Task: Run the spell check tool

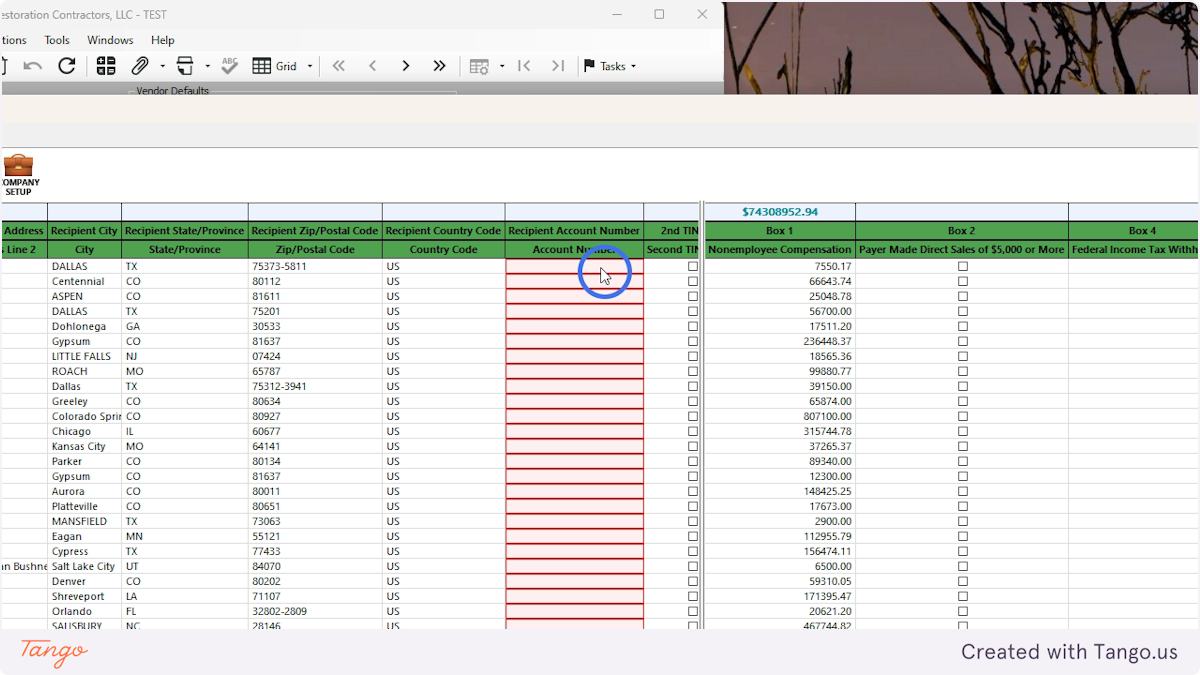Action: pyautogui.click(x=228, y=66)
